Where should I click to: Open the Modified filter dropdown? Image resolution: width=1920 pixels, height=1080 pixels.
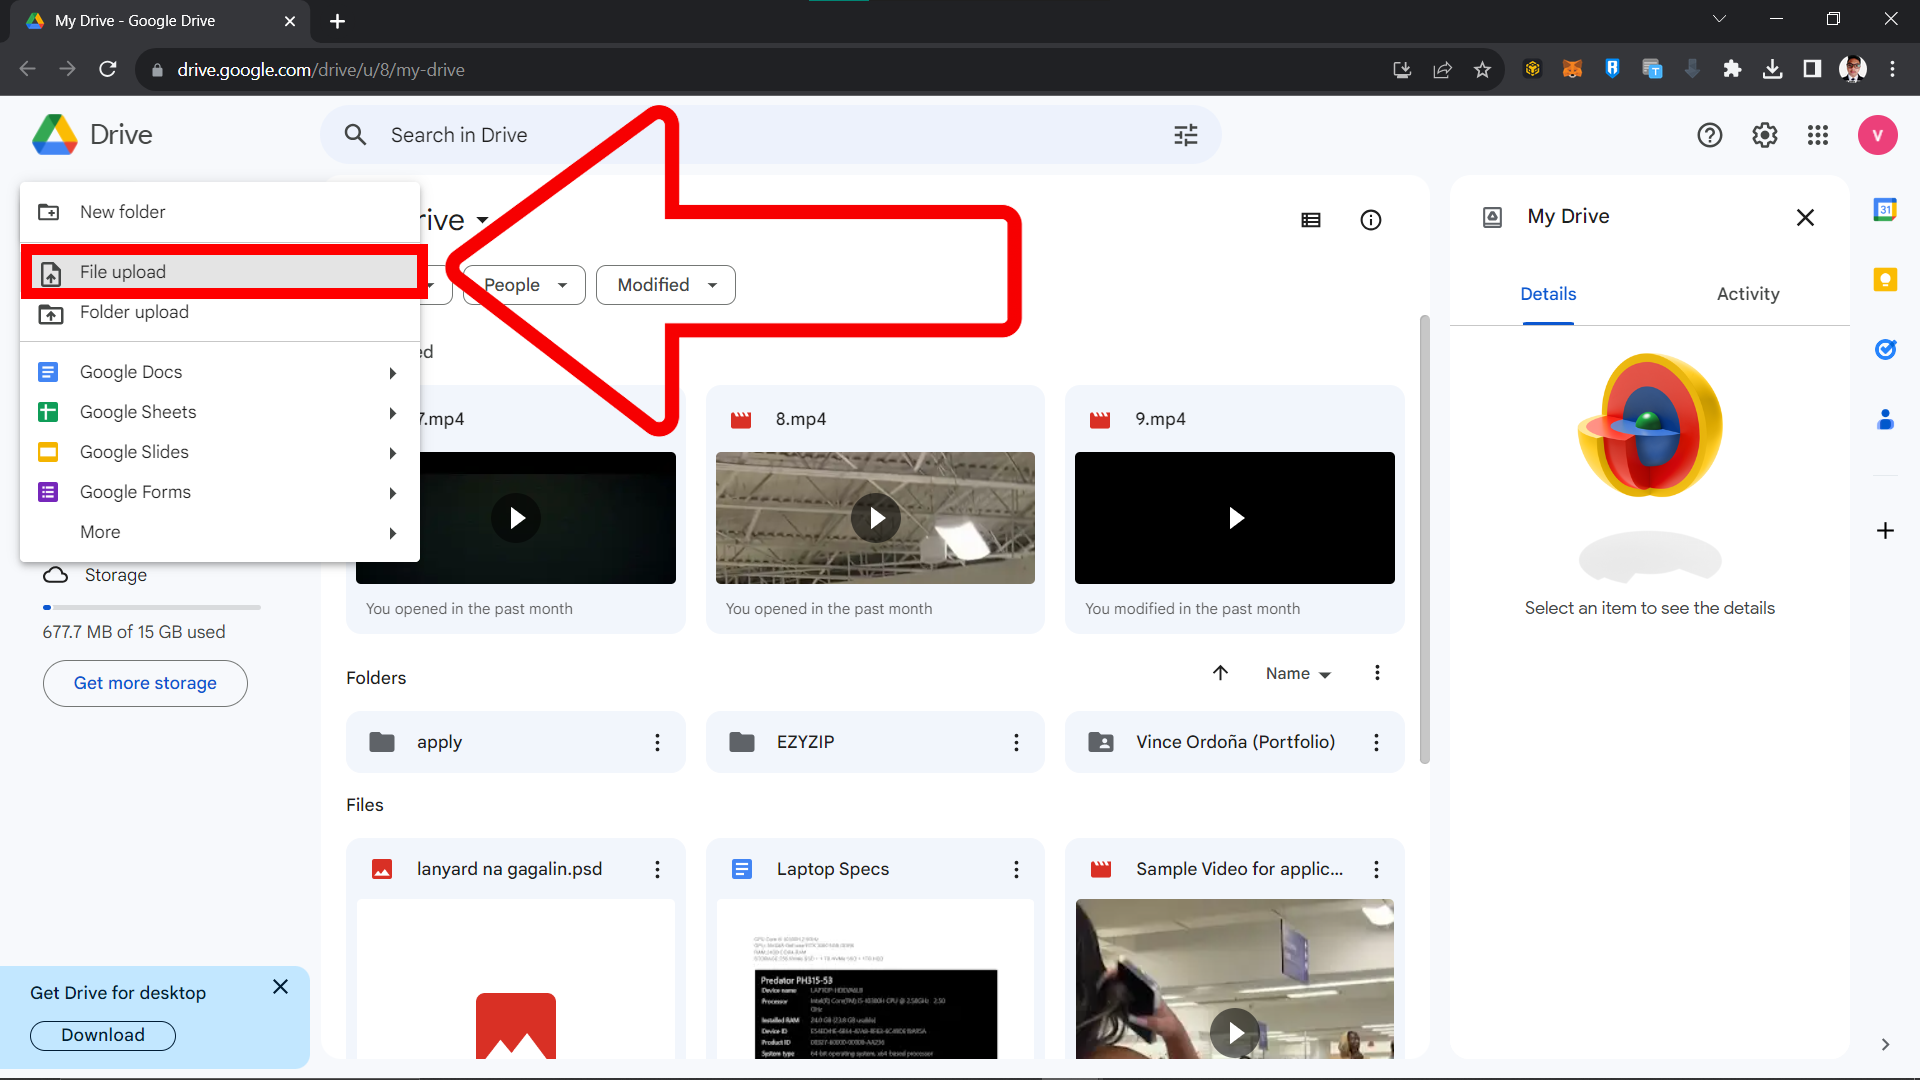[x=664, y=285]
